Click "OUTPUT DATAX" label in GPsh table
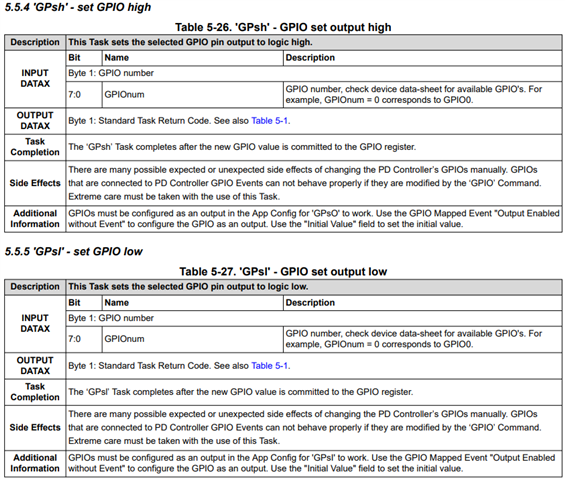565x480 pixels. (x=35, y=121)
